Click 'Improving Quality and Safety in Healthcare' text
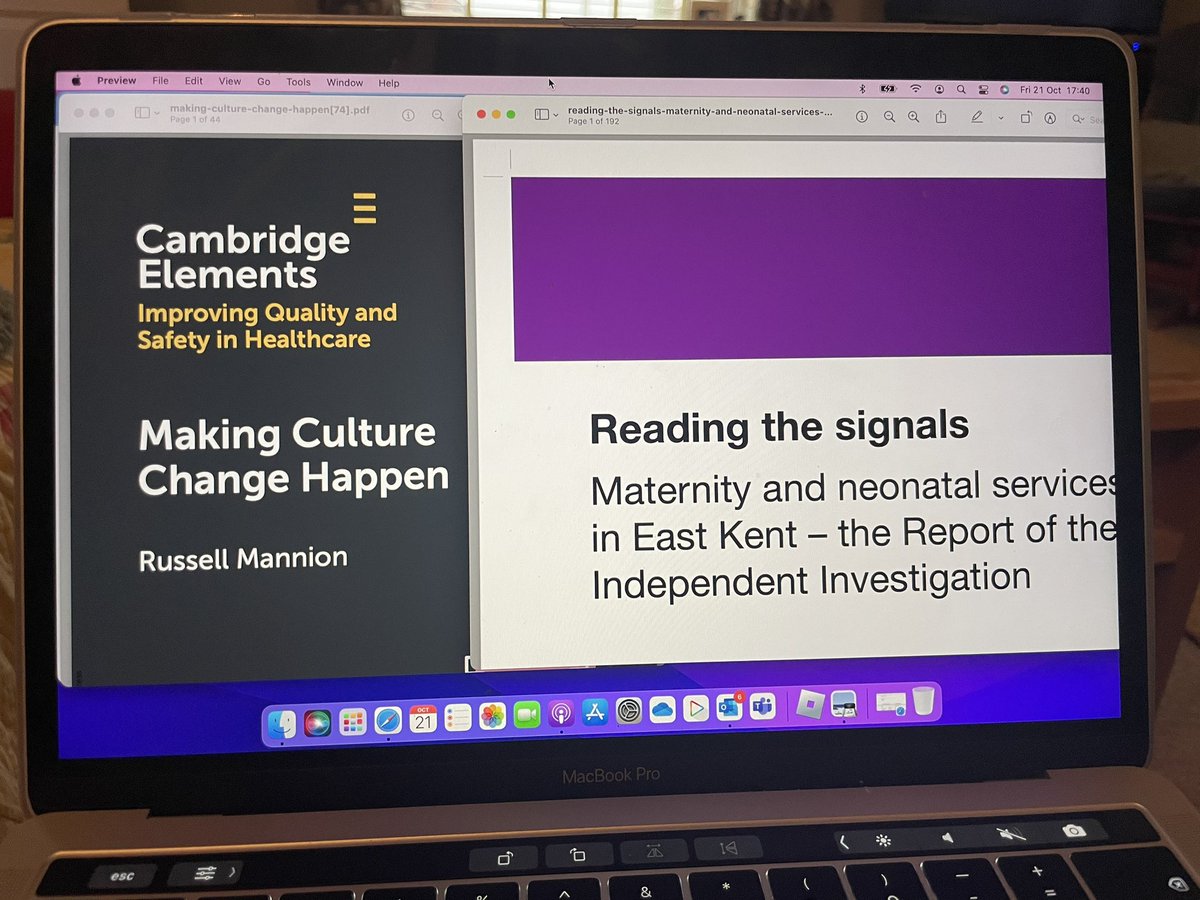1200x900 pixels. tap(267, 326)
